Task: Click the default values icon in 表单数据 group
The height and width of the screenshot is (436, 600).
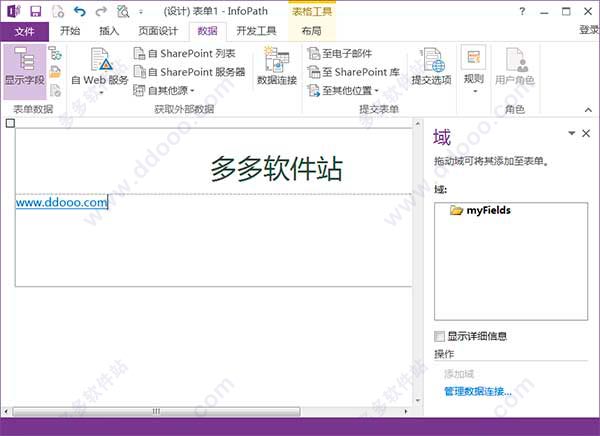Action: coord(55,72)
